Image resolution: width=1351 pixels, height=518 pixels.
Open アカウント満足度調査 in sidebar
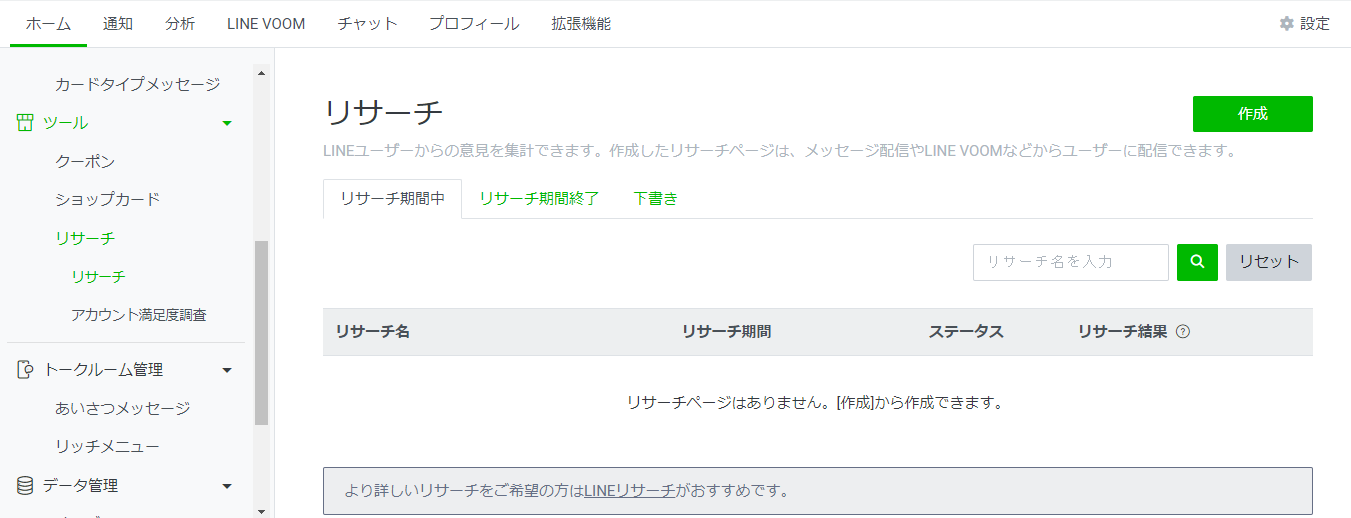coord(139,315)
